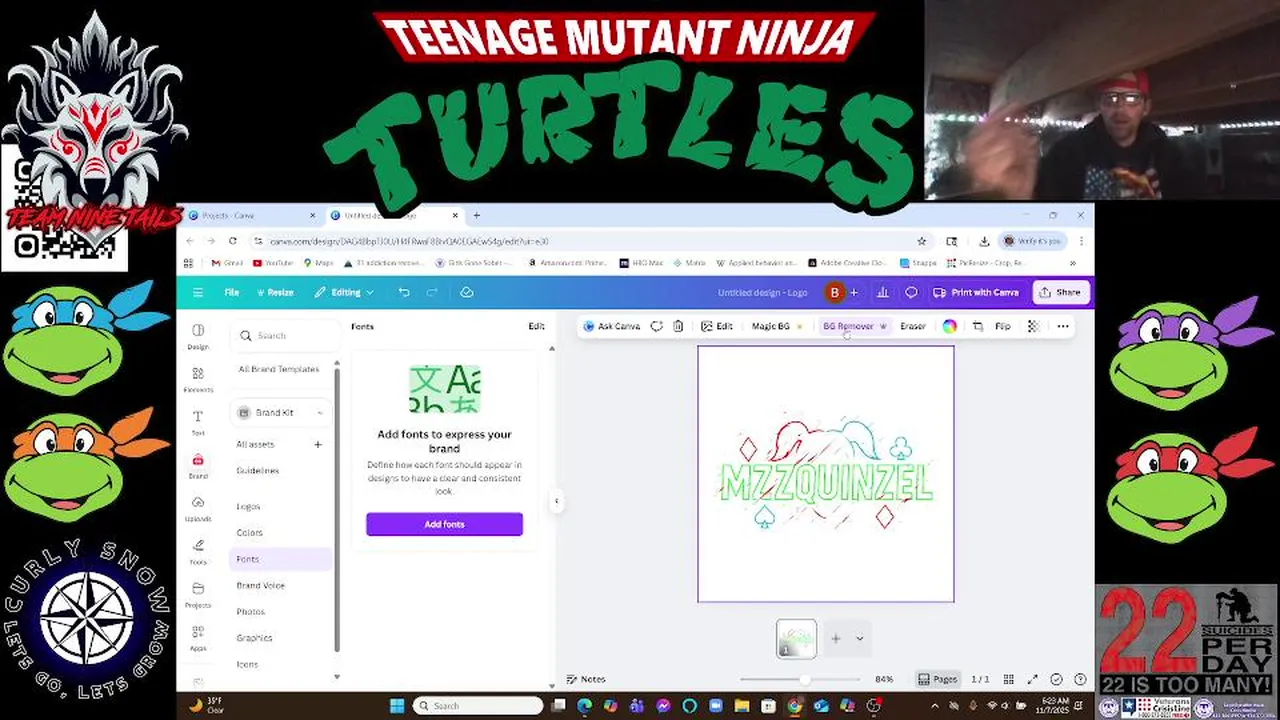Open the Guidelines brand section

(257, 470)
